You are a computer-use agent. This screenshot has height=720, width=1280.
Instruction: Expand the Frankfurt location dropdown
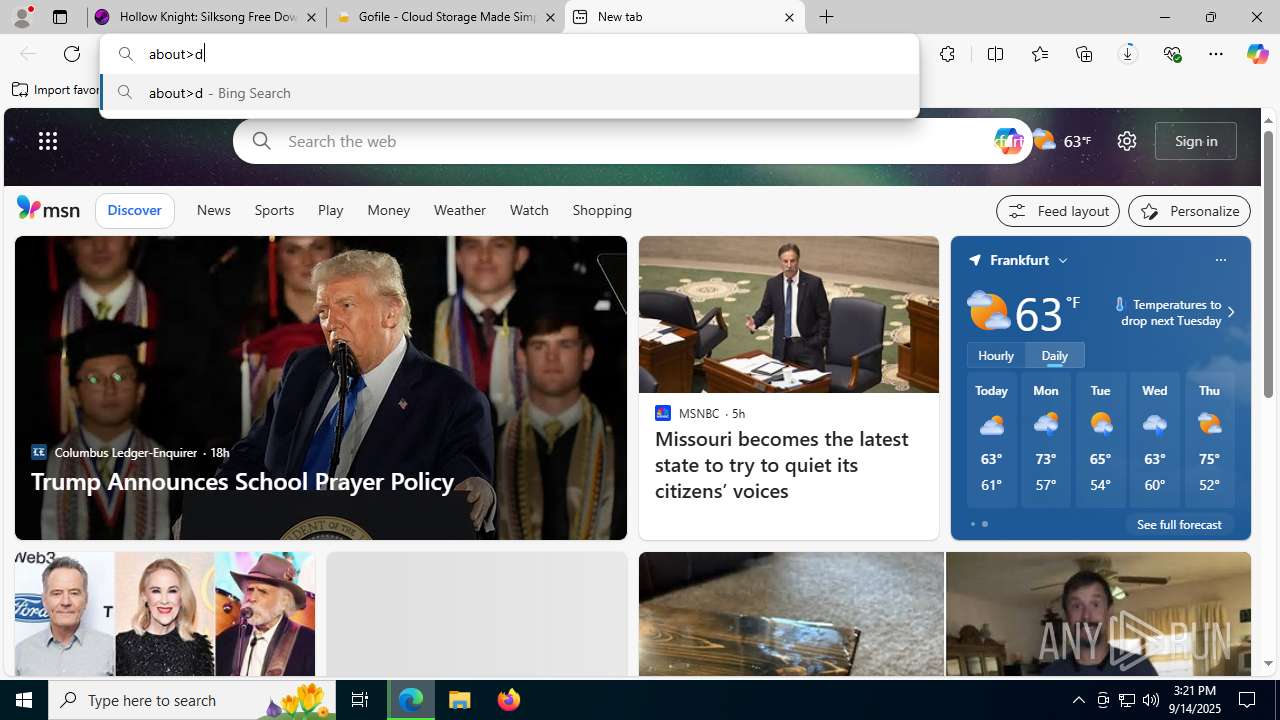tap(1063, 260)
